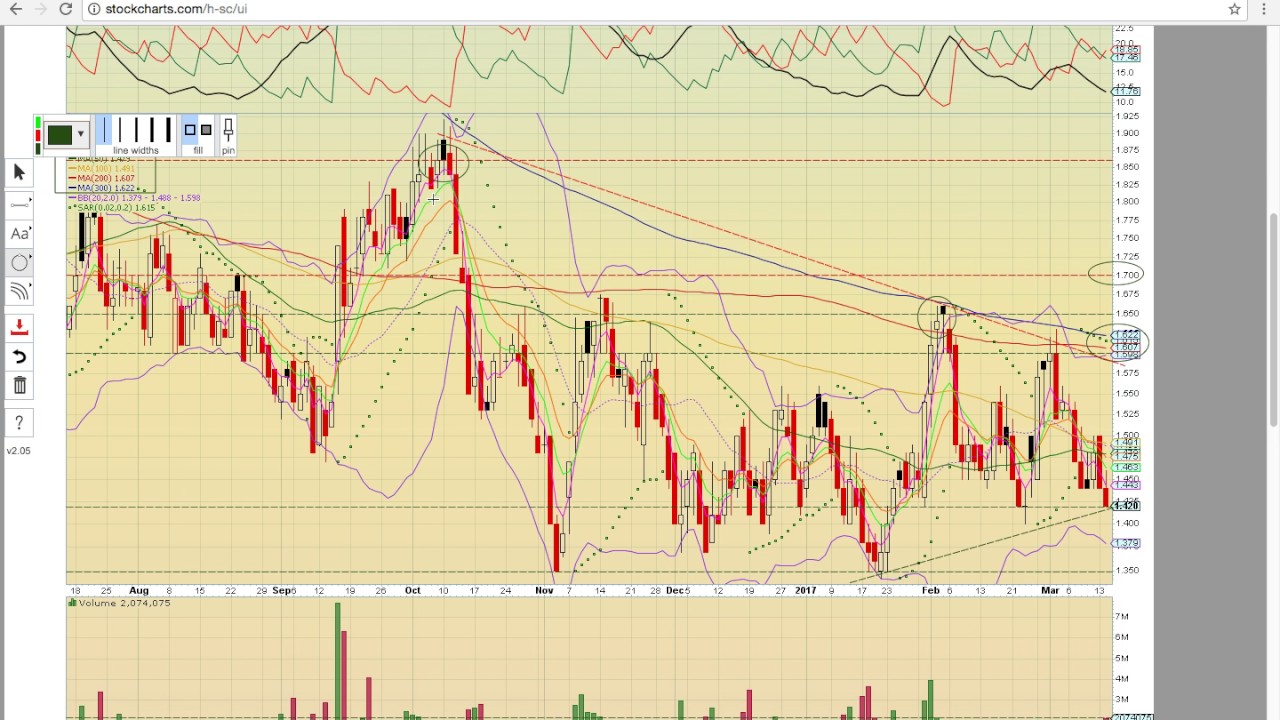This screenshot has height=720, width=1280.
Task: Pick the red quick color
Action: pos(38,135)
